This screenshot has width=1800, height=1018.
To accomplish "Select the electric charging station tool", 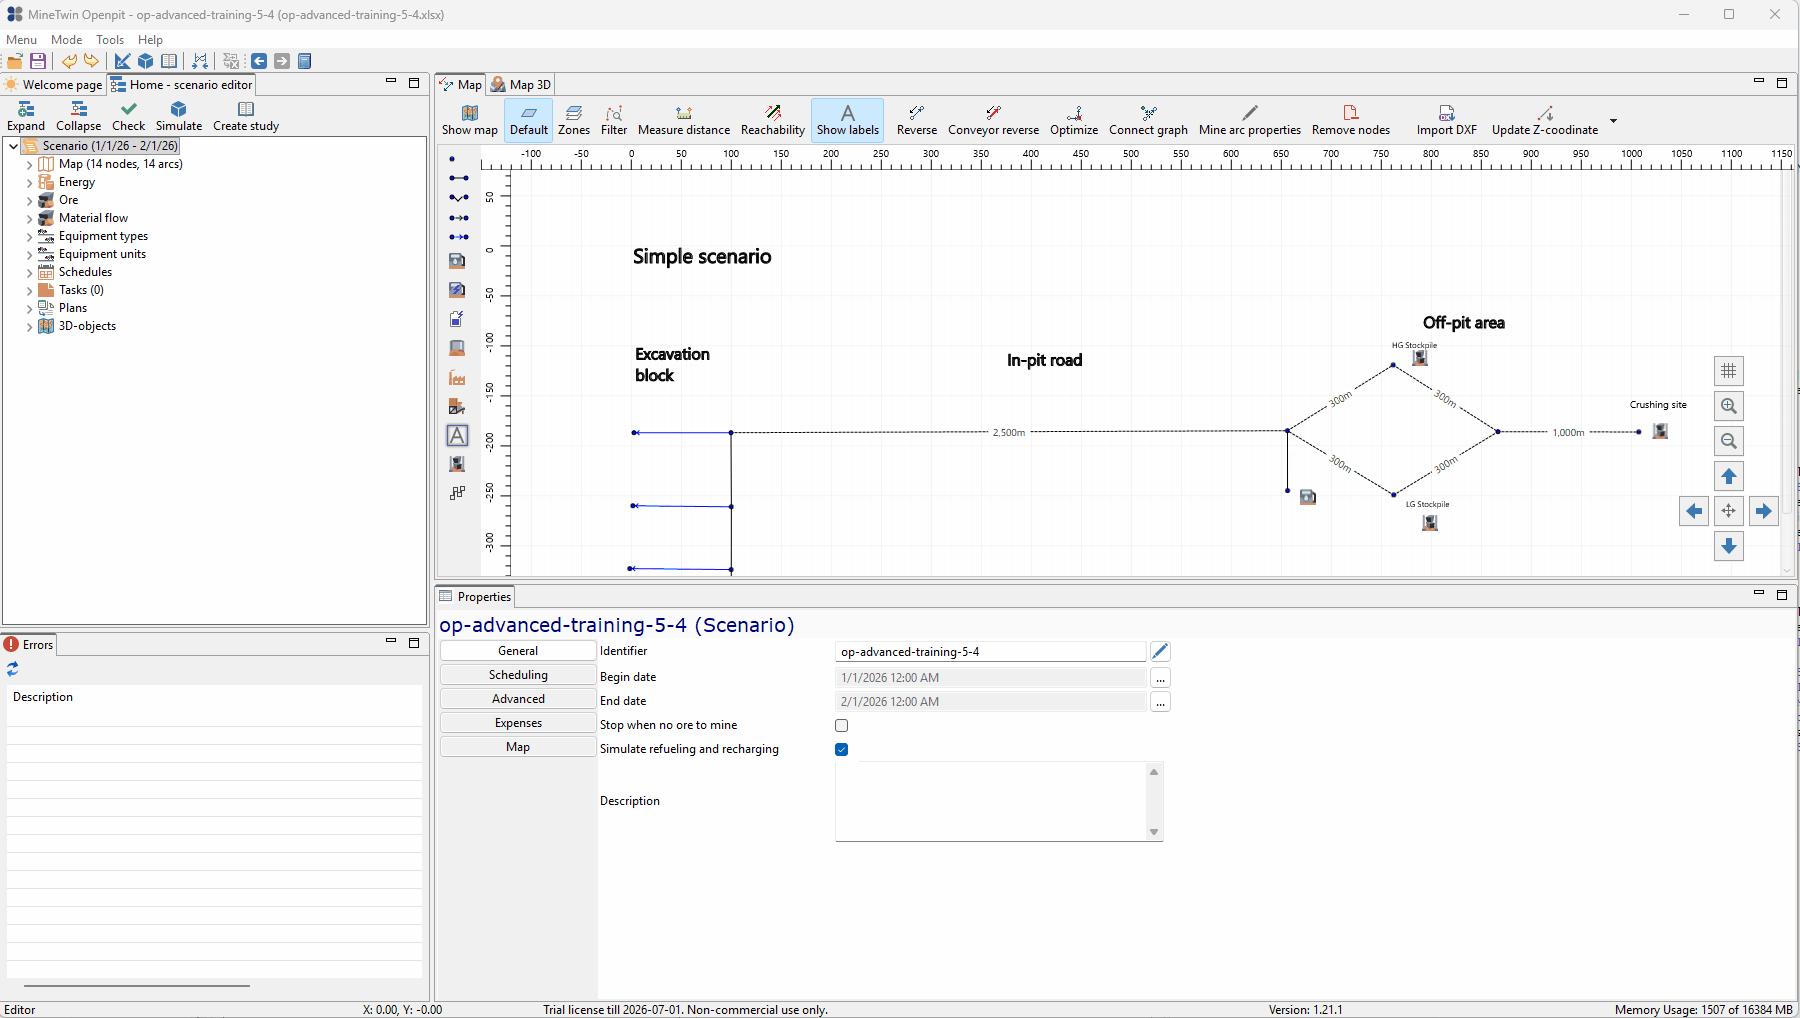I will point(457,289).
